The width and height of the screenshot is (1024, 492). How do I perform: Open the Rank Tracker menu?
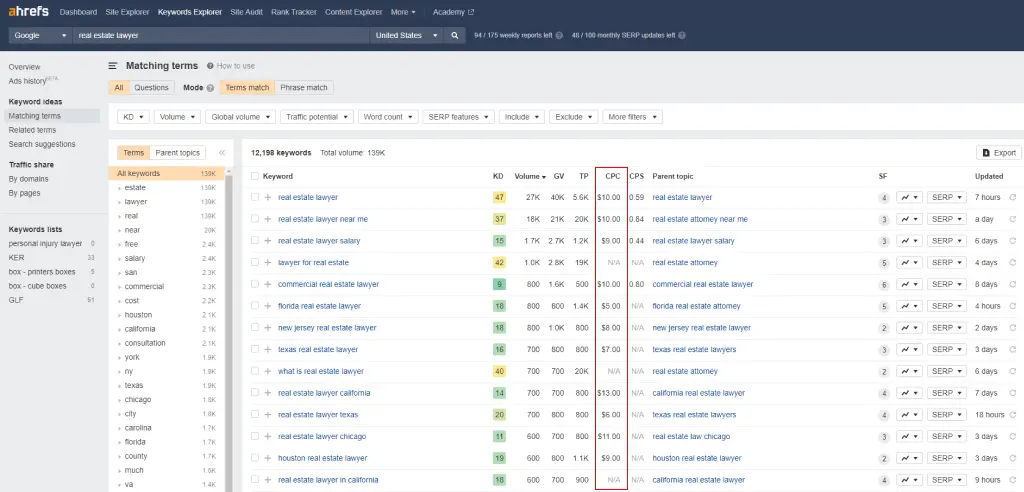coord(294,12)
